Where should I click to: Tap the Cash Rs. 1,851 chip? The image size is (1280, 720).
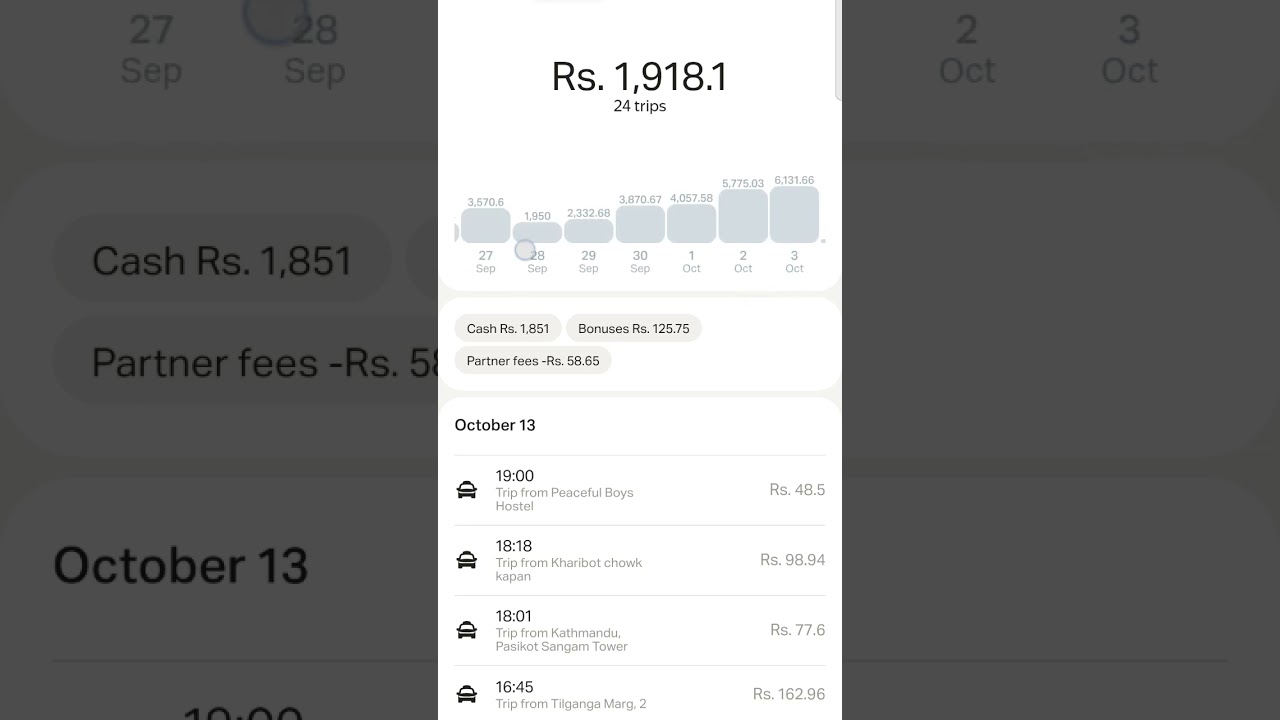coord(508,328)
